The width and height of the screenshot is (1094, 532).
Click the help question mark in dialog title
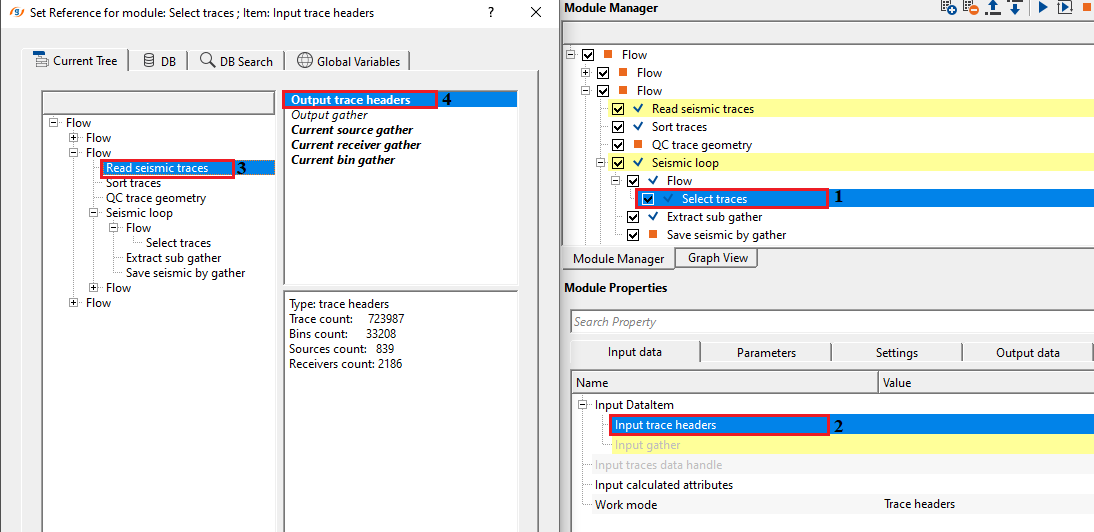(x=490, y=13)
